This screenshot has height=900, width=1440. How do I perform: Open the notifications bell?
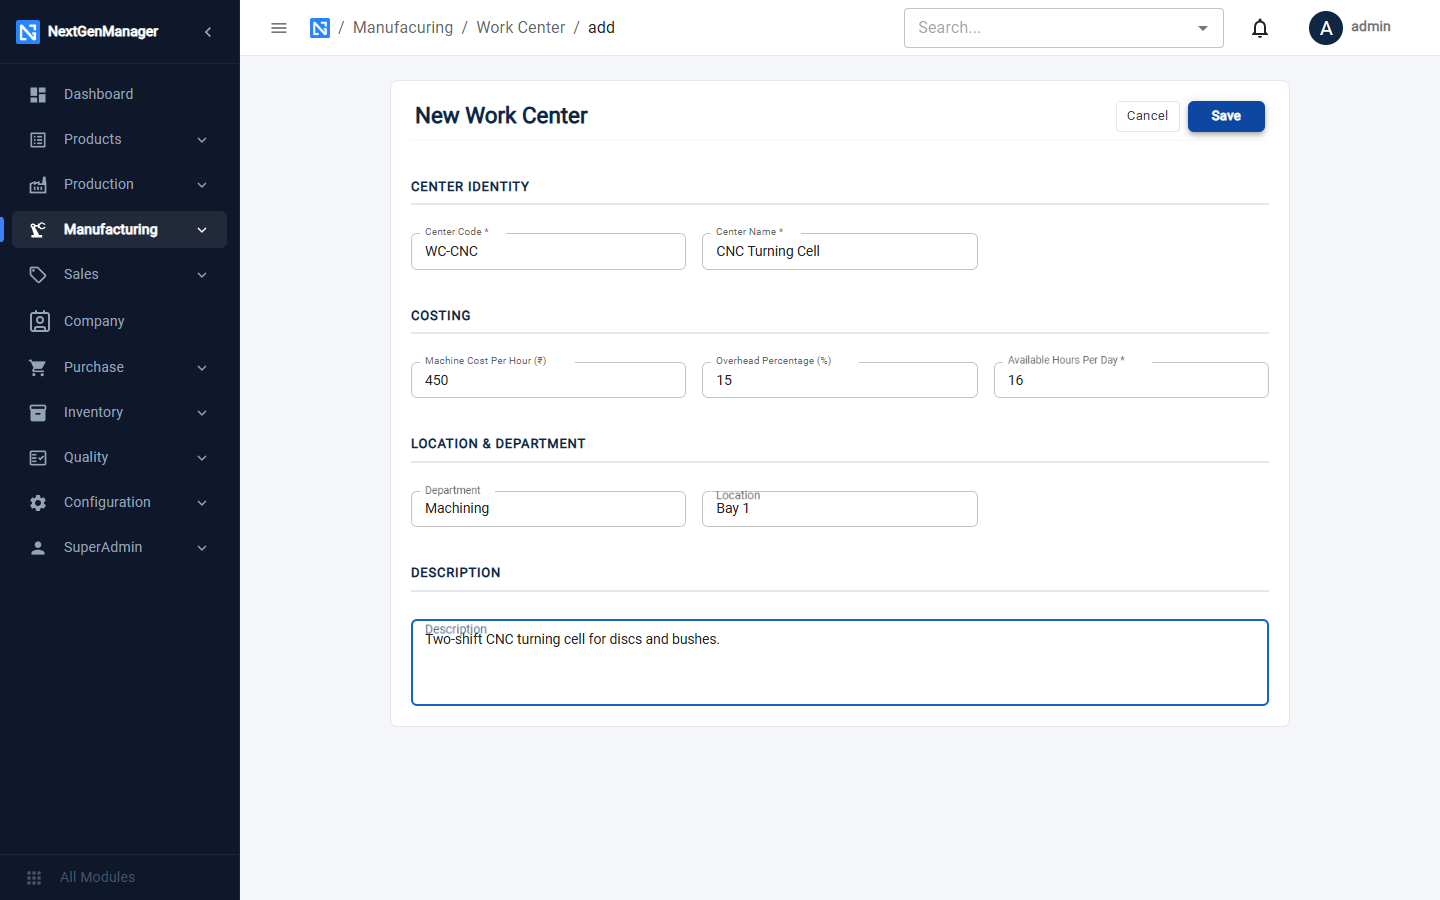(1260, 28)
